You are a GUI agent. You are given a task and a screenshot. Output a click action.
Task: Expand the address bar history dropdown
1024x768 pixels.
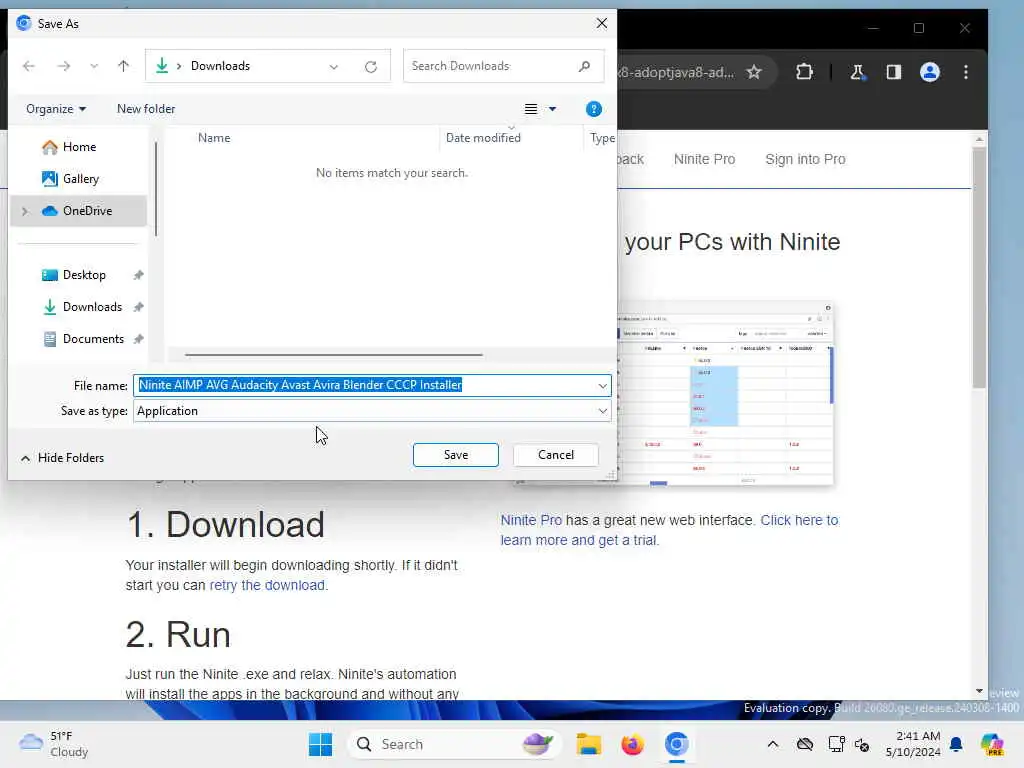click(x=334, y=67)
